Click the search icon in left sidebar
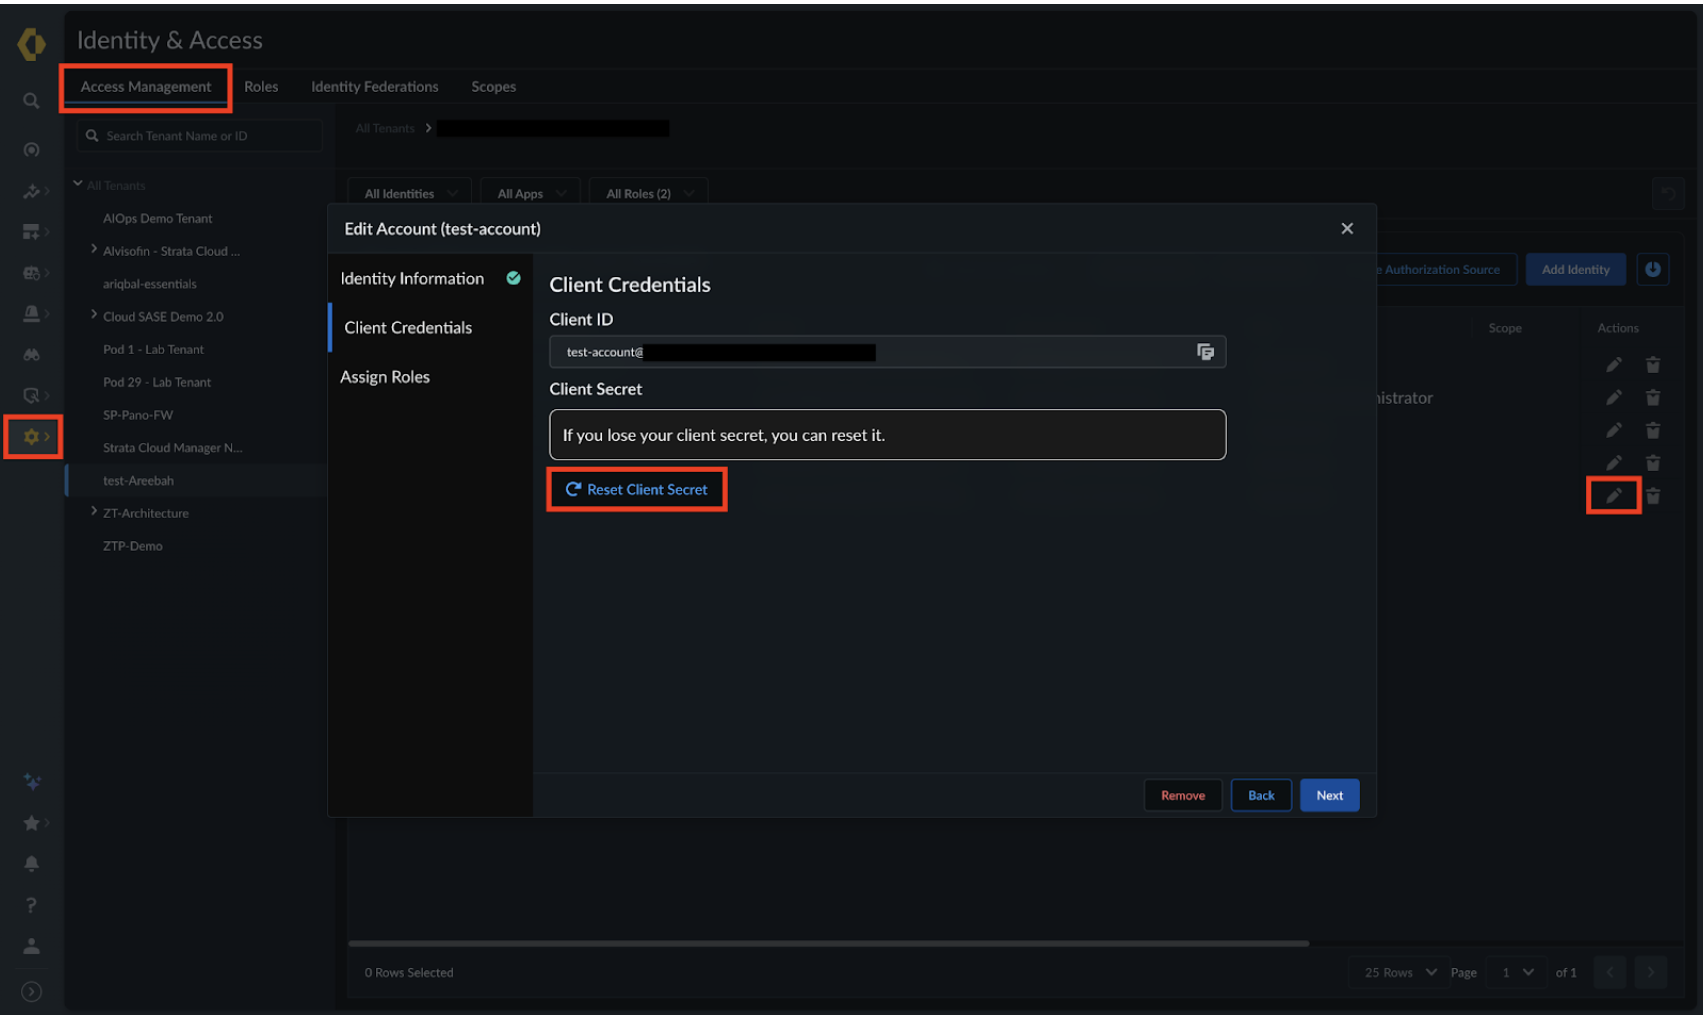This screenshot has height=1015, width=1703. pyautogui.click(x=32, y=101)
